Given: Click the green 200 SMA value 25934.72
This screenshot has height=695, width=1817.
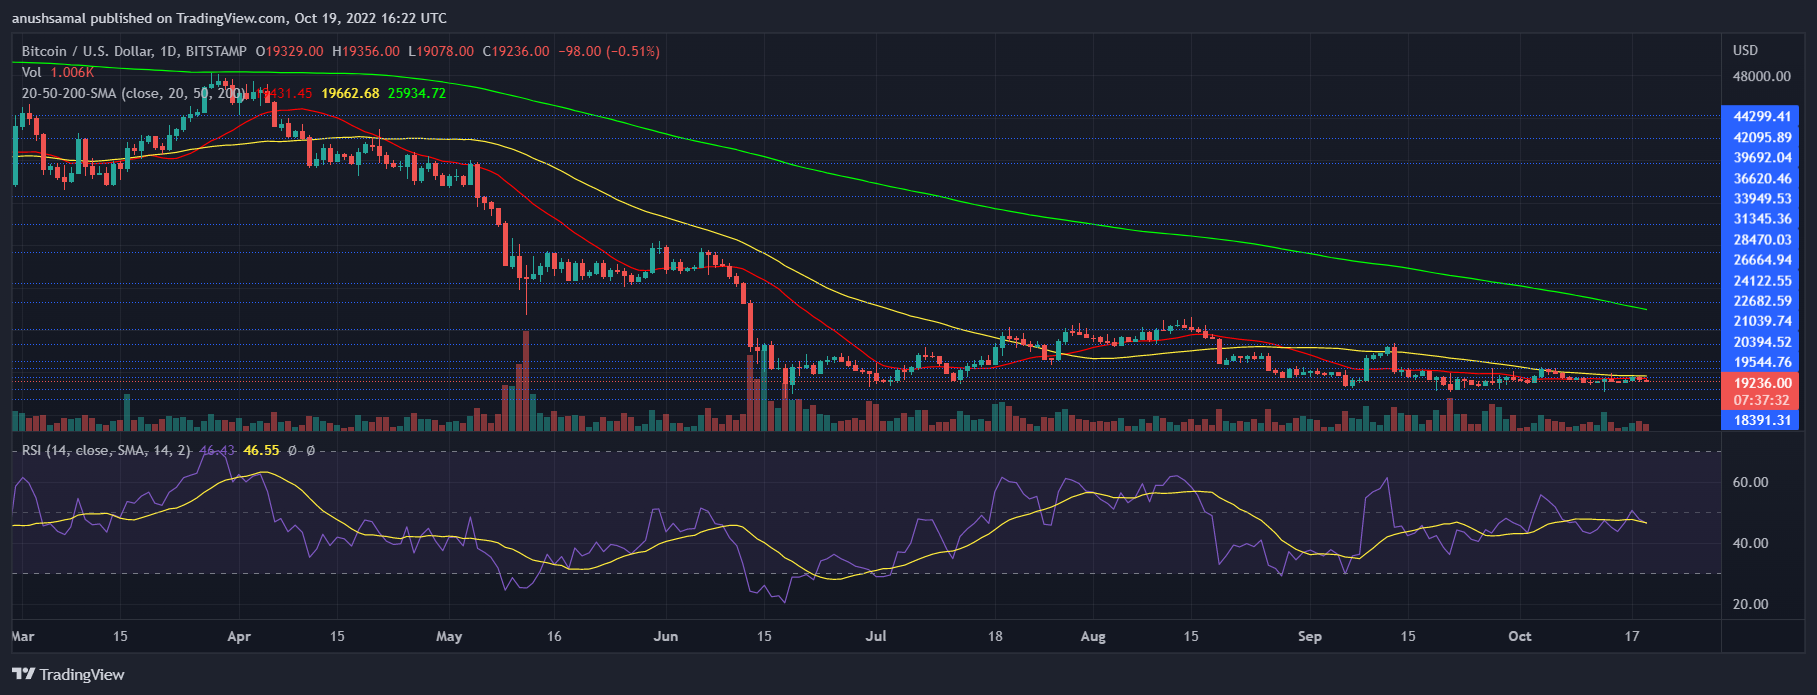Looking at the screenshot, I should click(x=417, y=93).
